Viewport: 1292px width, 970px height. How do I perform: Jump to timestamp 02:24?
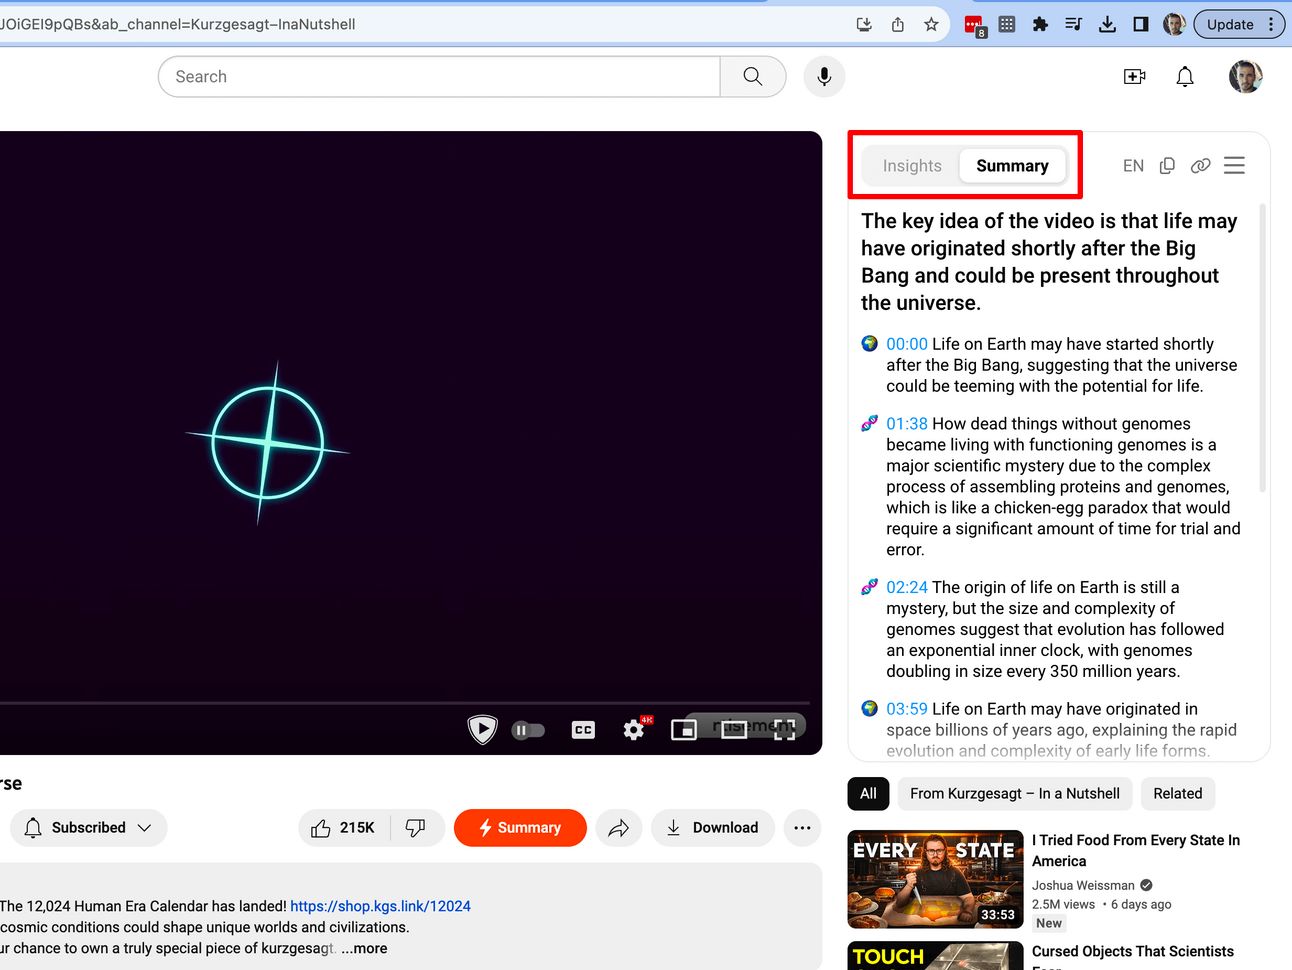point(907,587)
